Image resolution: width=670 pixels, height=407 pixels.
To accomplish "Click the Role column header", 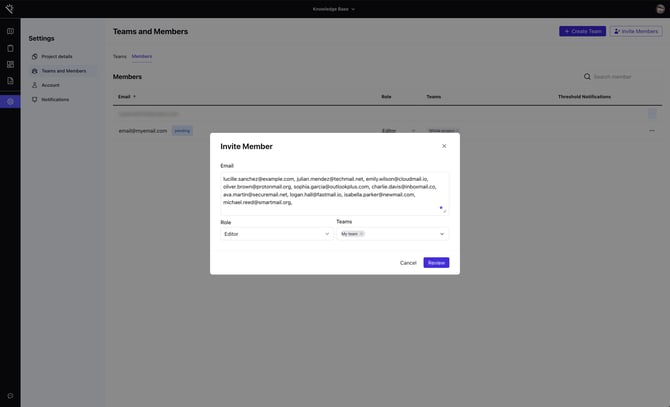I will pyautogui.click(x=386, y=97).
